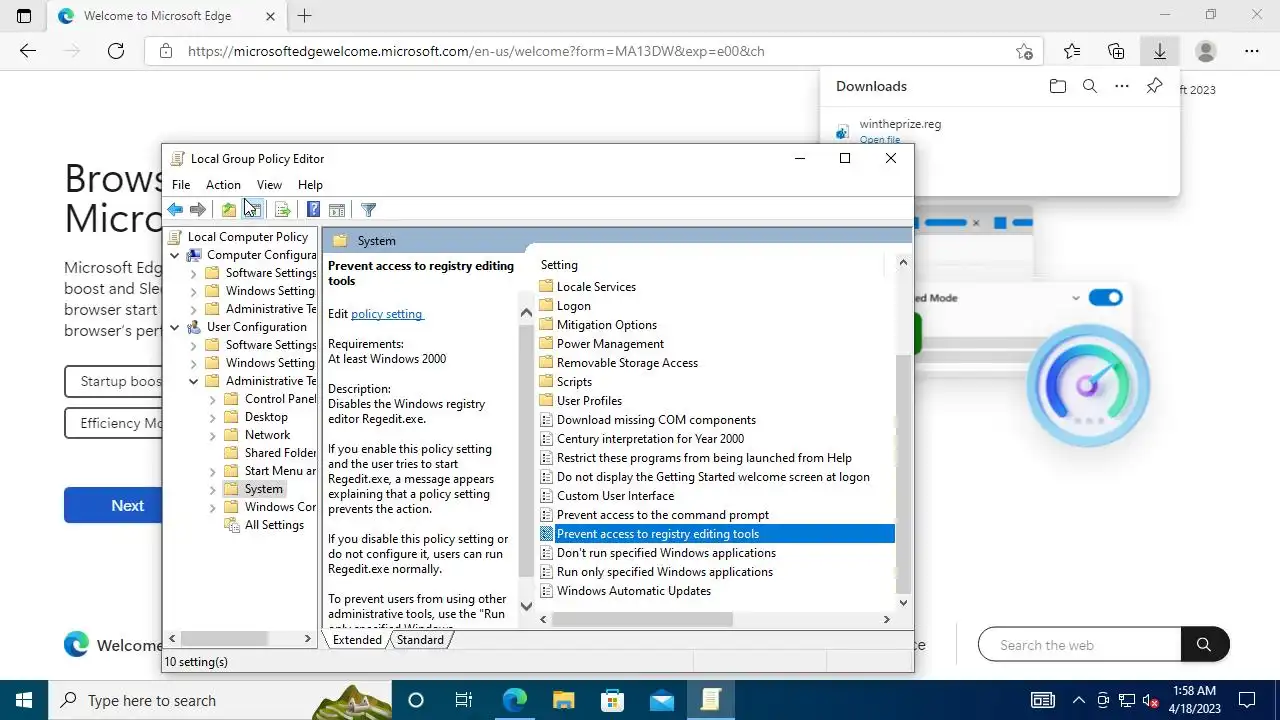Expand the Control Panel tree node
Screen dimensions: 1280x720
click(x=213, y=399)
